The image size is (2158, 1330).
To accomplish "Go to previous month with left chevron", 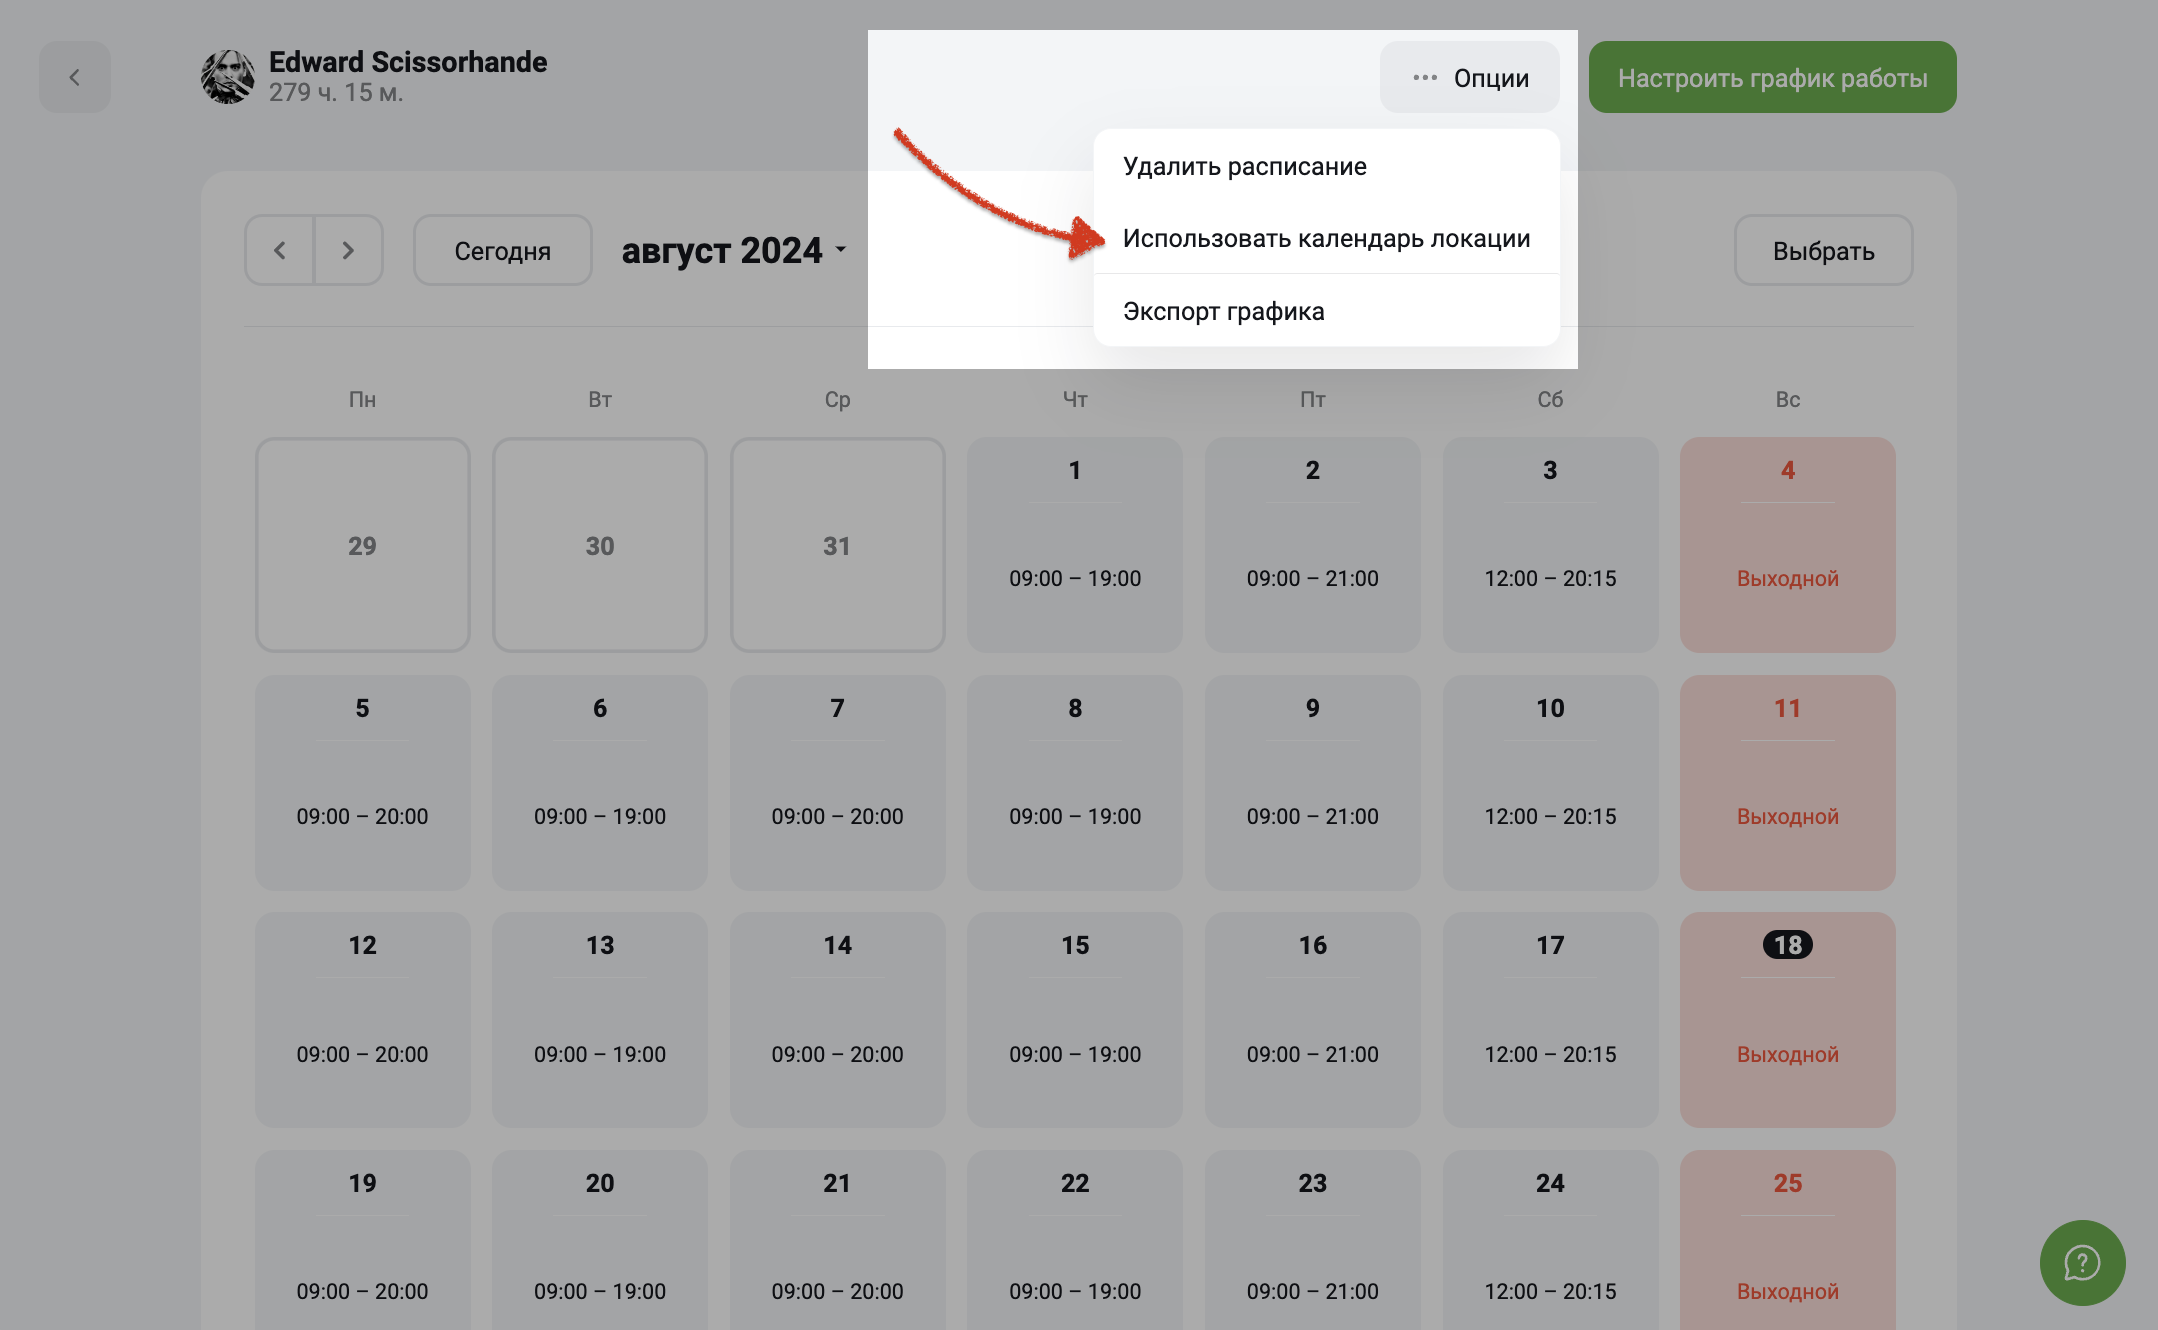I will click(x=280, y=250).
